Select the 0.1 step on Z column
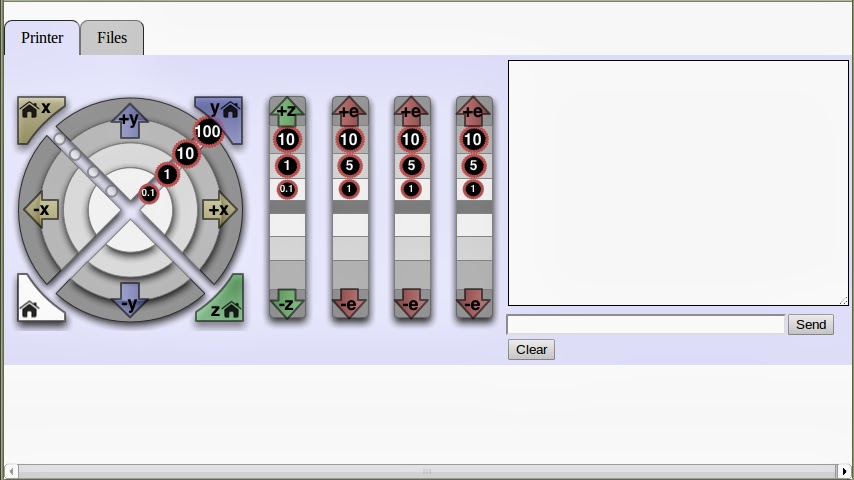Image resolution: width=854 pixels, height=480 pixels. [287, 189]
